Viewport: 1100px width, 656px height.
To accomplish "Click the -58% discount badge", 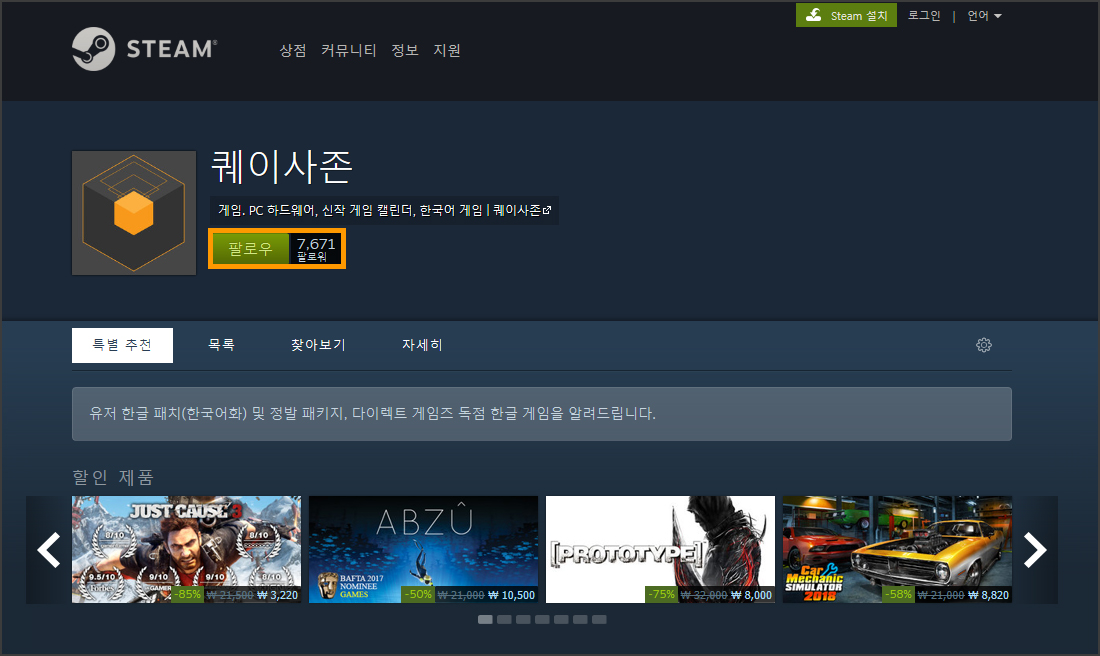I will click(x=899, y=594).
